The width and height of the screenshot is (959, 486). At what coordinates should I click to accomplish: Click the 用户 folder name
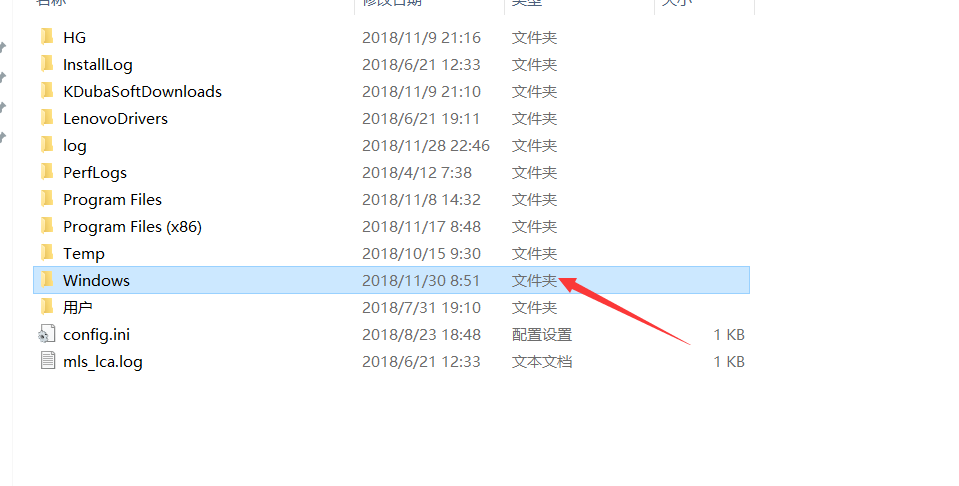[x=78, y=307]
